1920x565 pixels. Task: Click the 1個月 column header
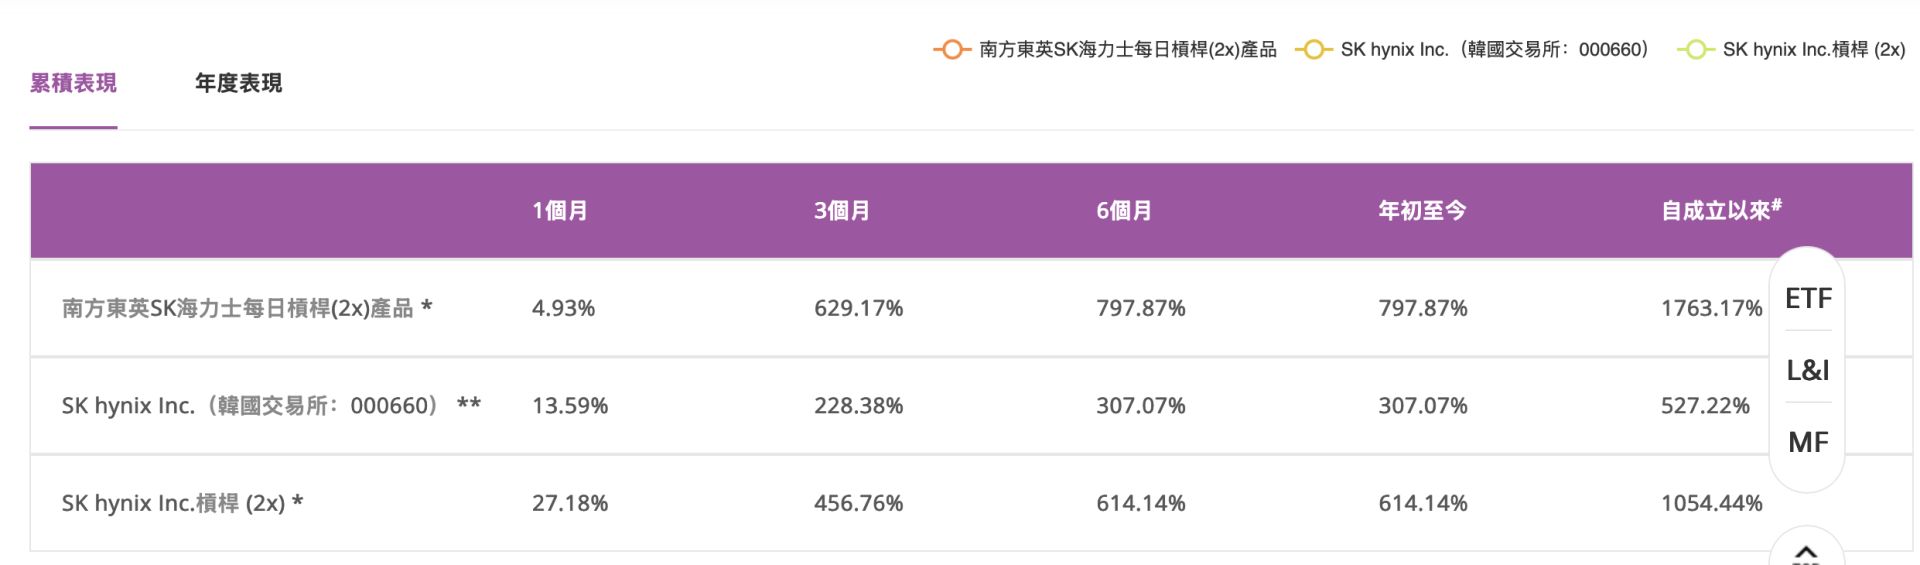[560, 211]
